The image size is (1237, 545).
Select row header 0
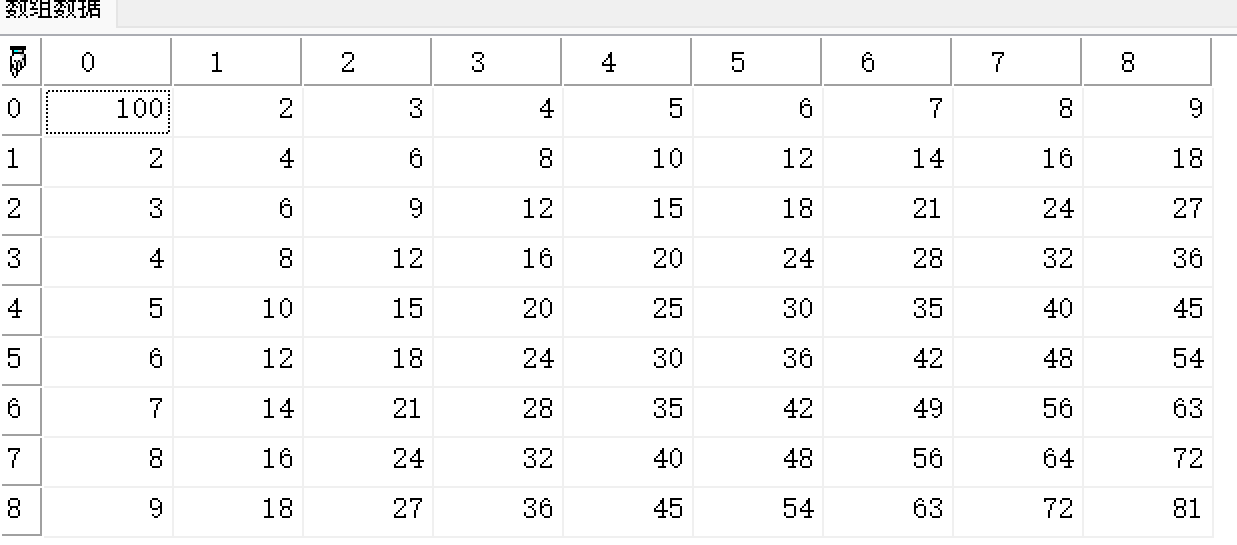[20, 110]
